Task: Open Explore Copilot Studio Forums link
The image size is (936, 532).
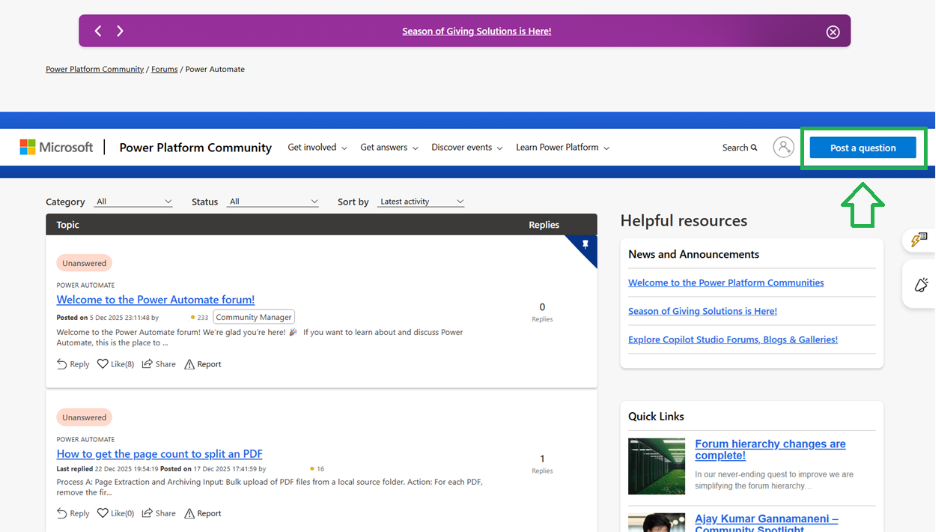Action: tap(732, 339)
